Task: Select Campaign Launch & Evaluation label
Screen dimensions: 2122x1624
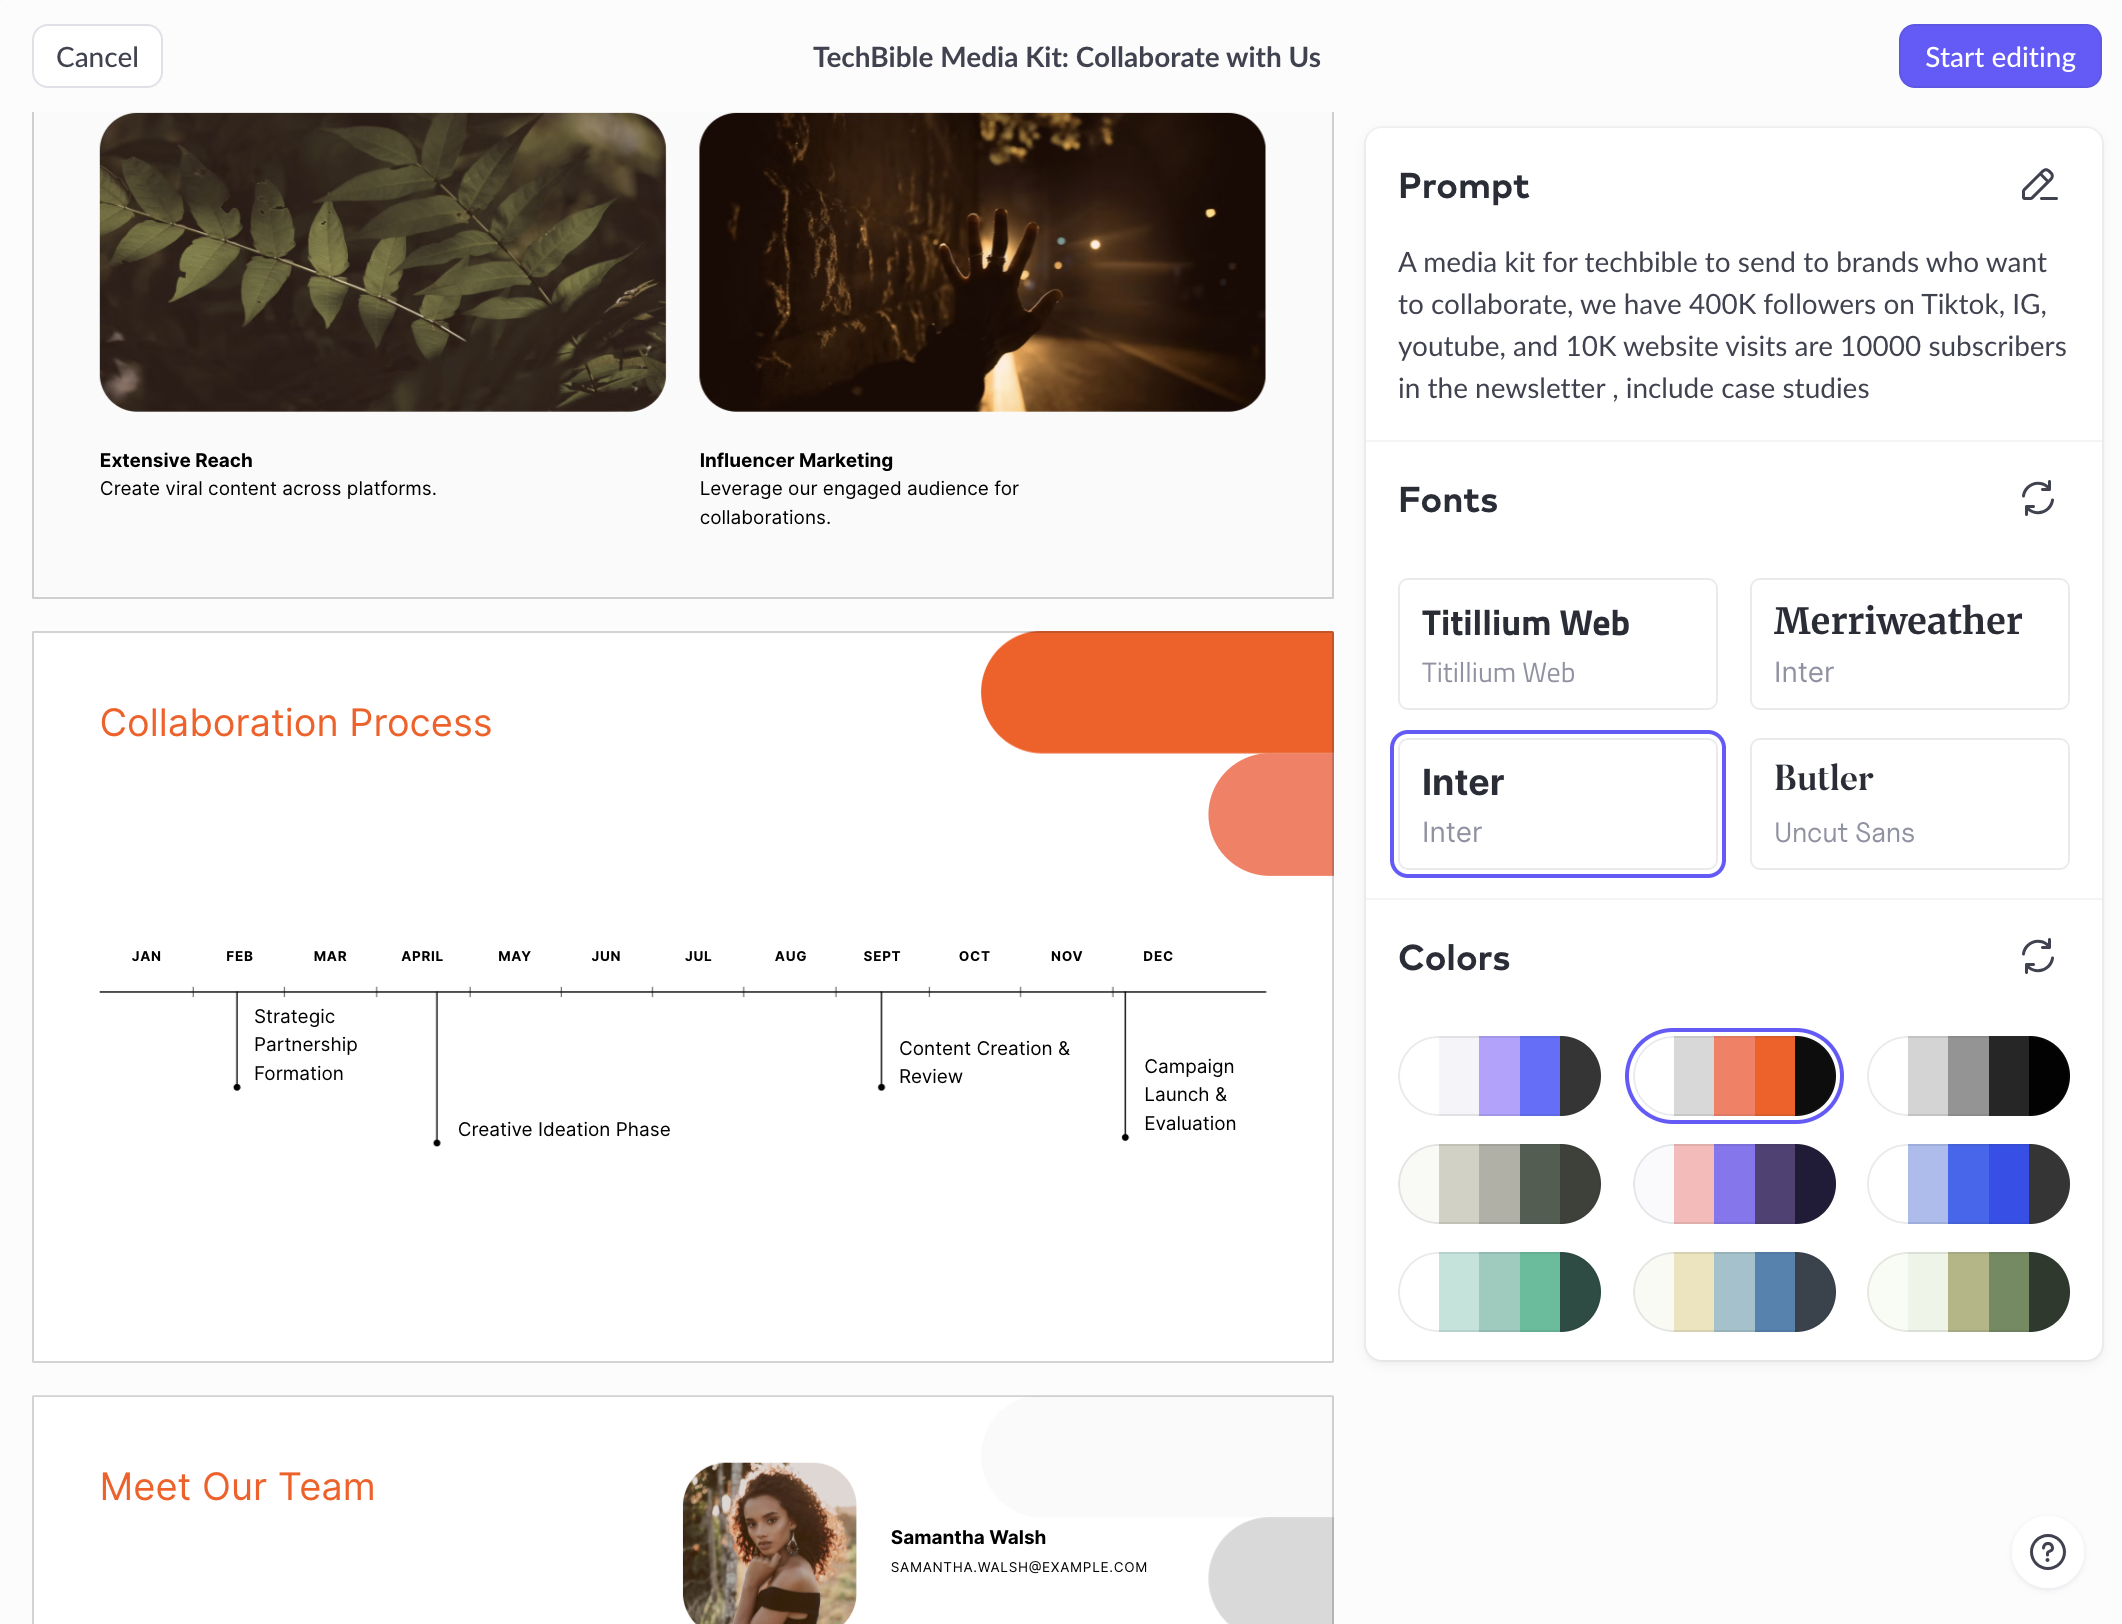Action: 1190,1094
